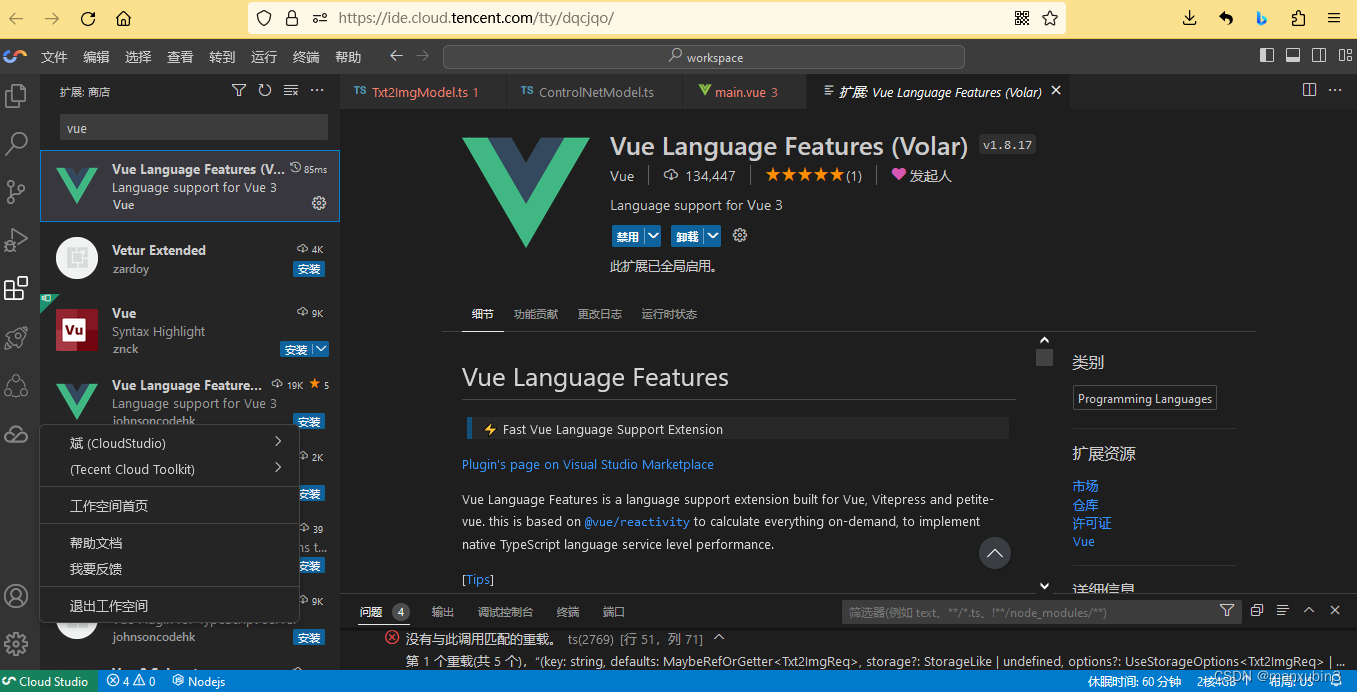The height and width of the screenshot is (692, 1357).
Task: Collapse all in the problems panel
Action: [x=1257, y=610]
